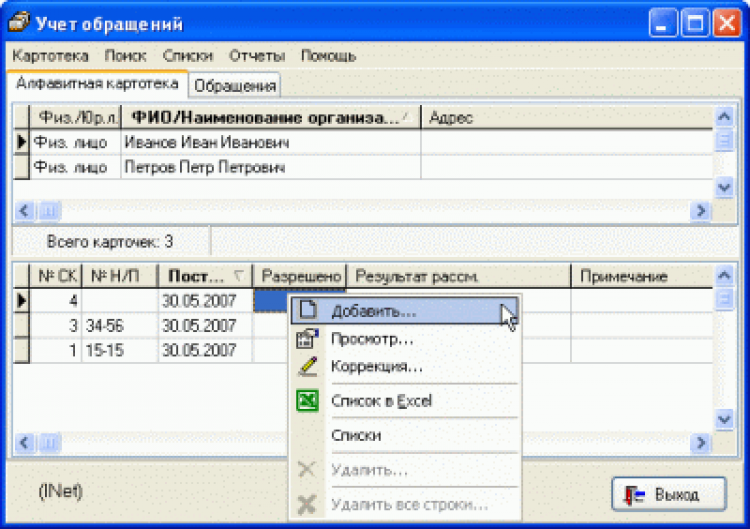Sort by ФИО/Наименование организации column header
The width and height of the screenshot is (750, 529).
coord(267,118)
